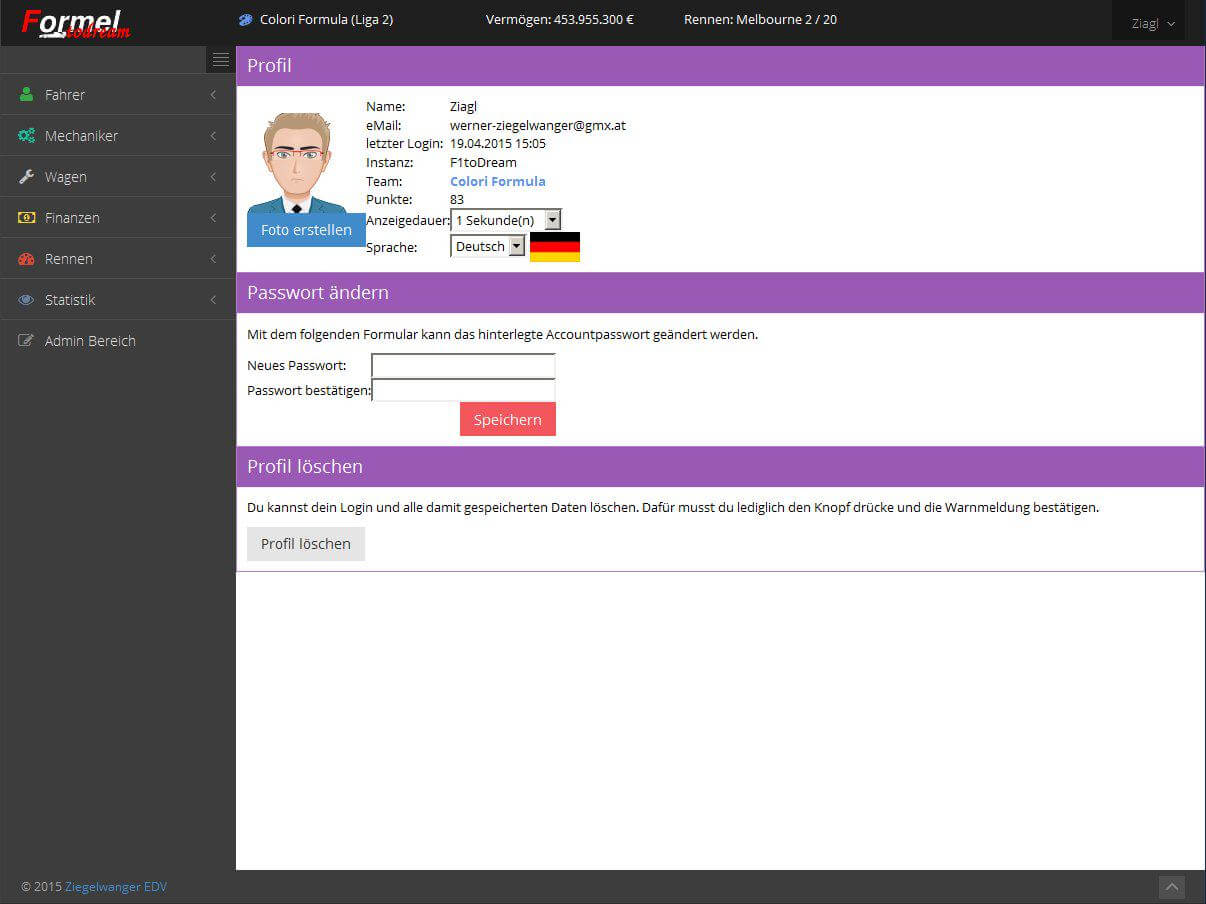Expand the Finanzen menu chevron
Screen dimensions: 1206x904
click(x=213, y=218)
